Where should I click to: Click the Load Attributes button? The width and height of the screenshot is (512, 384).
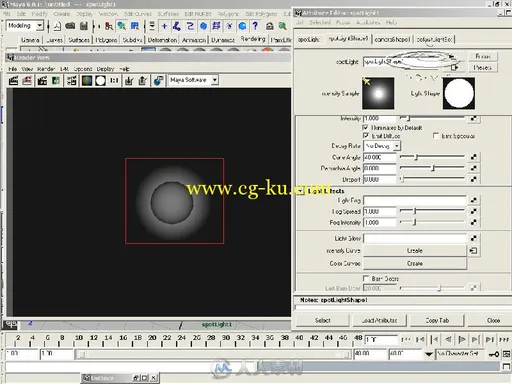tap(379, 320)
